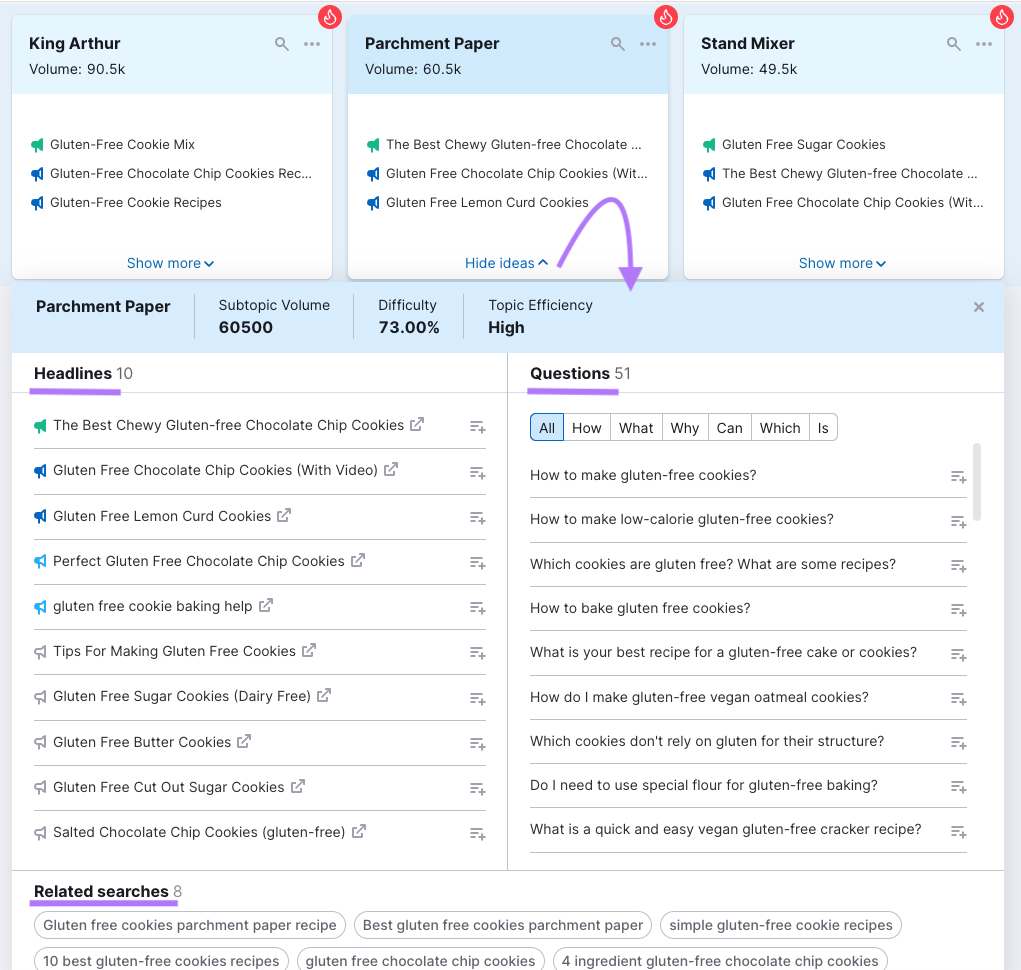Select the 'How' question filter
Screen dimensions: 1021x970
(586, 426)
